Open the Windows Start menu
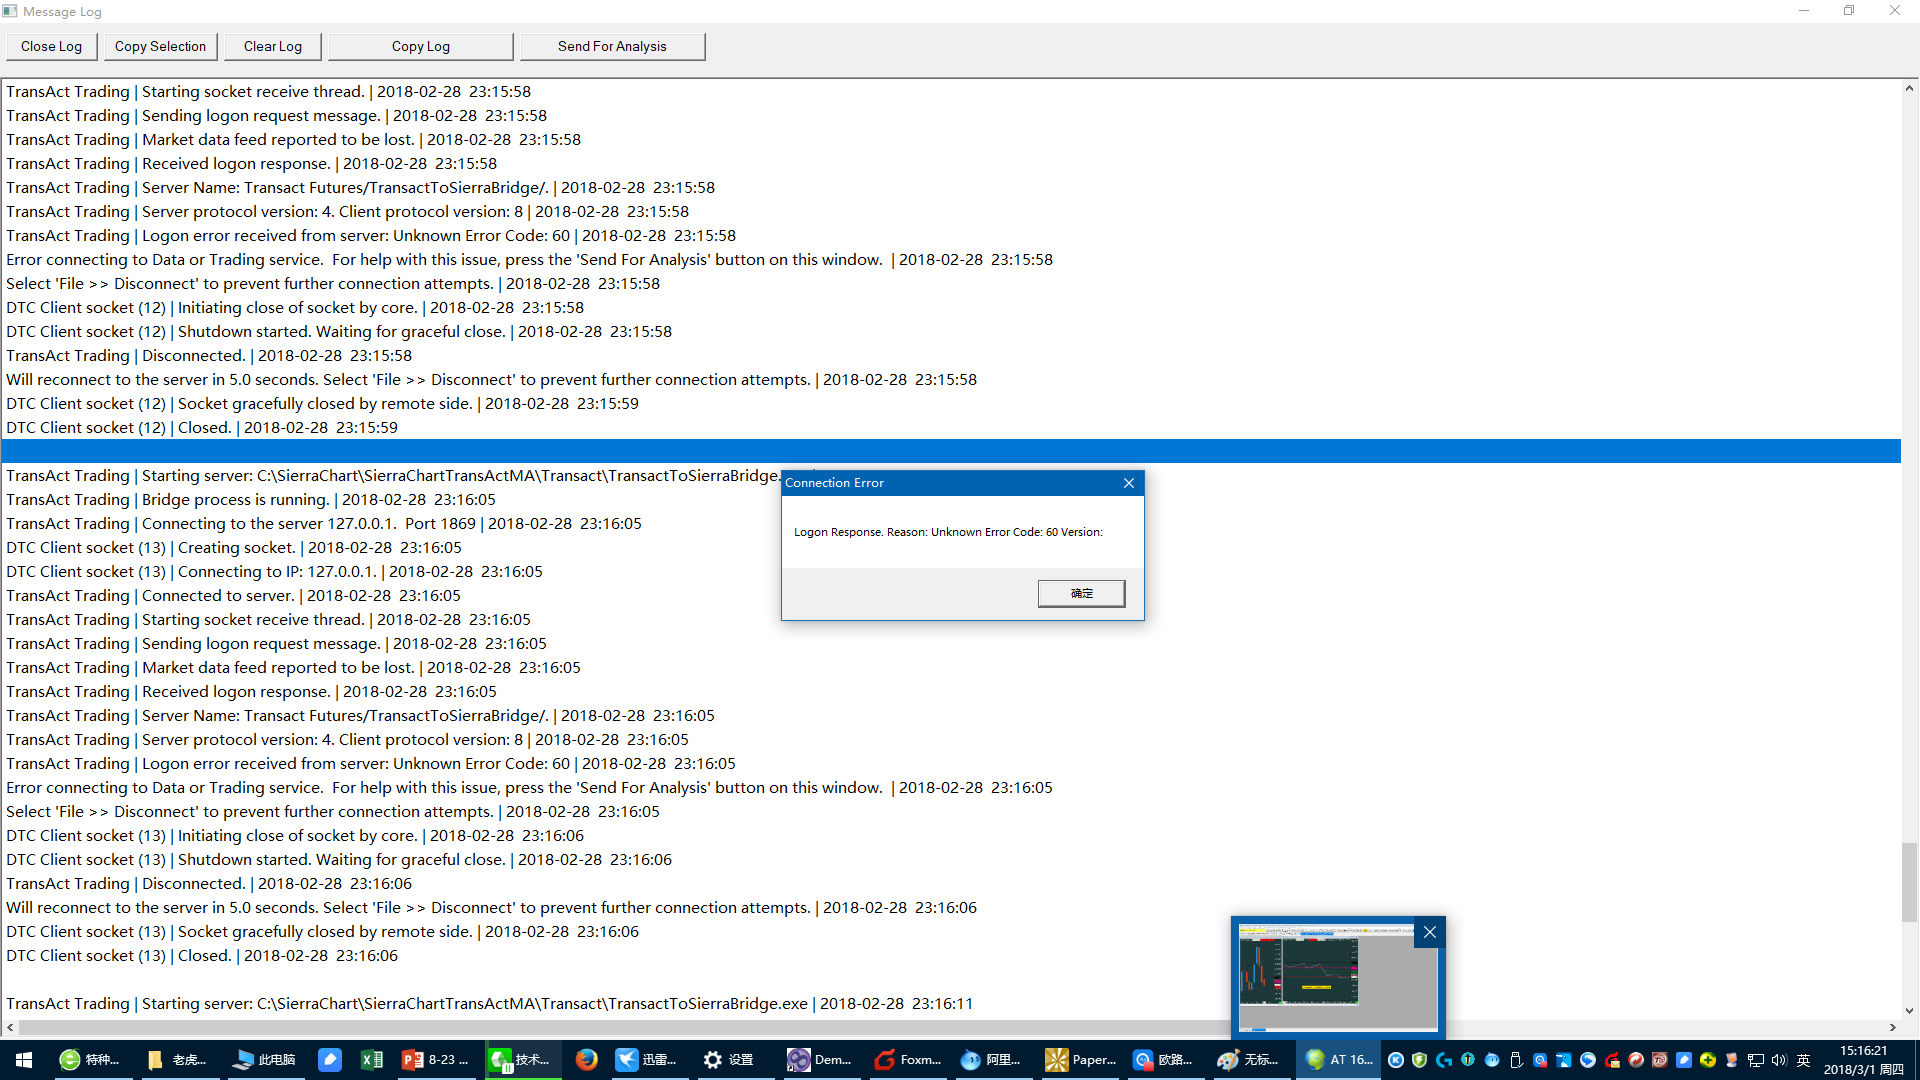 (24, 1059)
